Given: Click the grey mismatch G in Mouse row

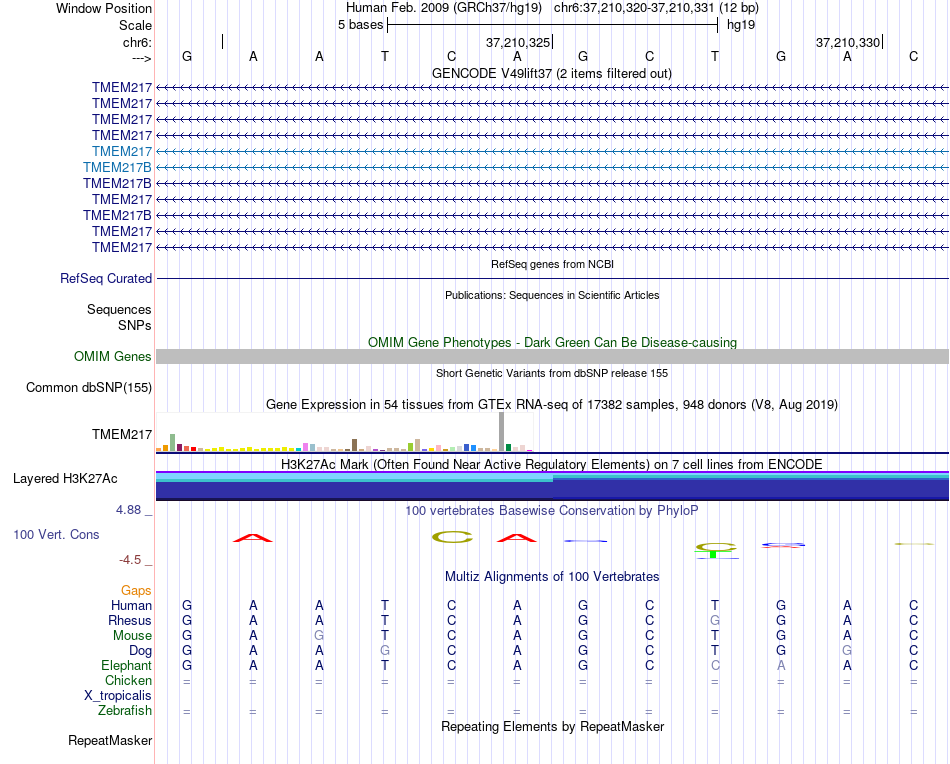Looking at the screenshot, I should tap(319, 636).
